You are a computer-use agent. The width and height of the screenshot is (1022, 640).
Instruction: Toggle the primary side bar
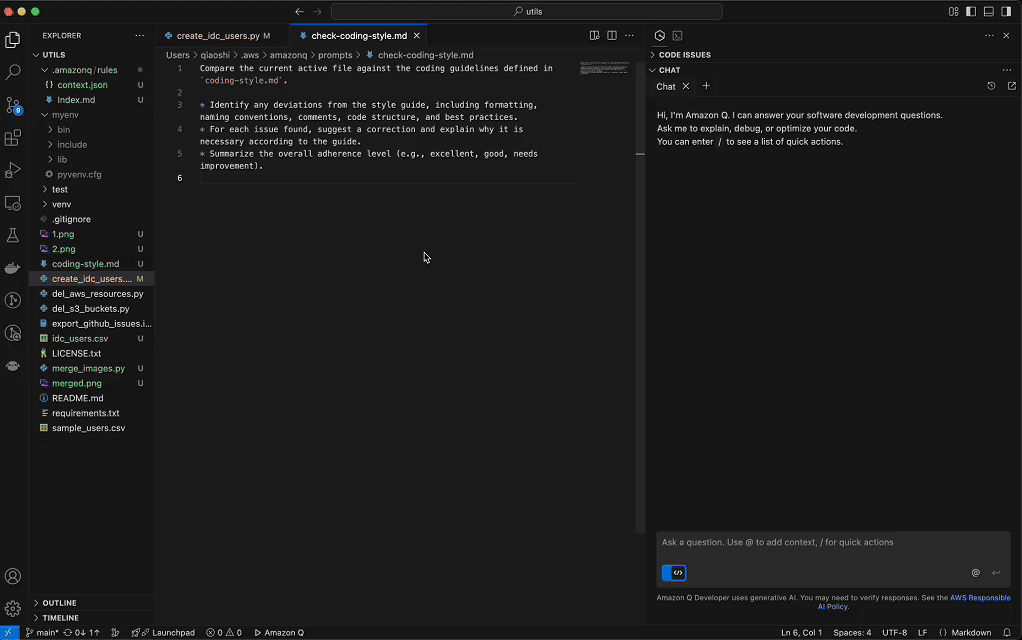pos(971,12)
